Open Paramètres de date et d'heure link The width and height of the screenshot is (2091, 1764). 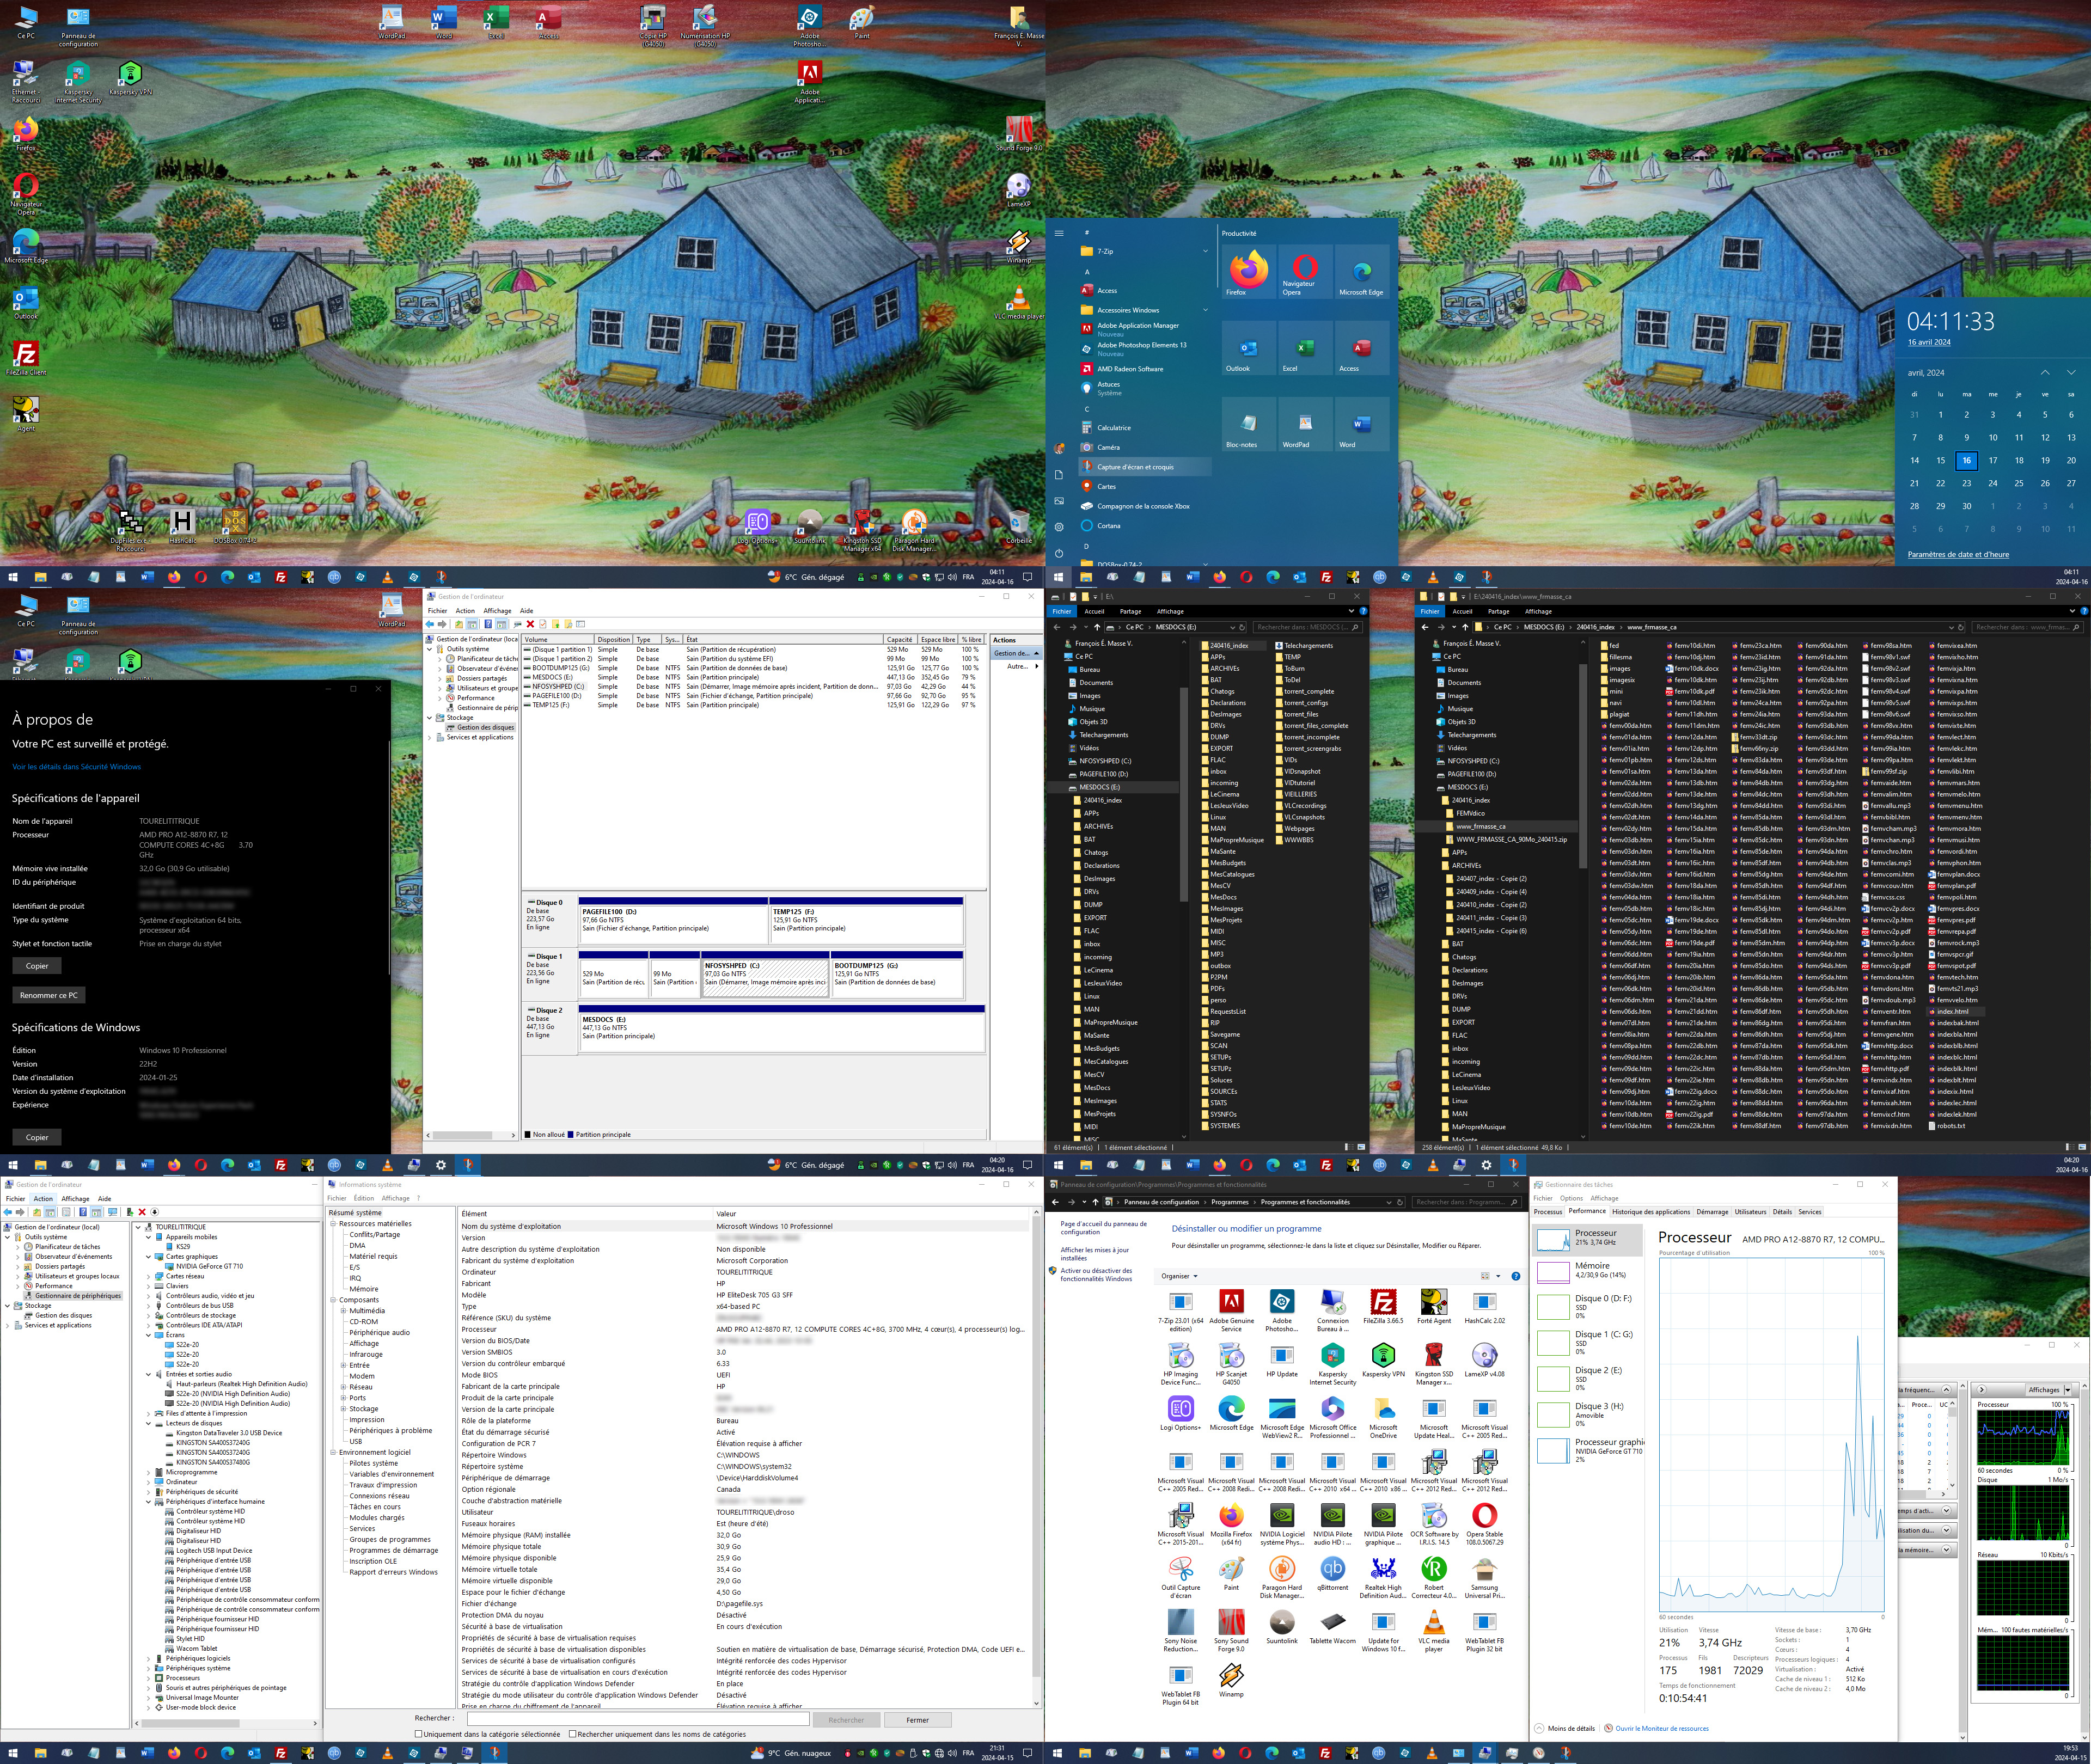[1957, 554]
